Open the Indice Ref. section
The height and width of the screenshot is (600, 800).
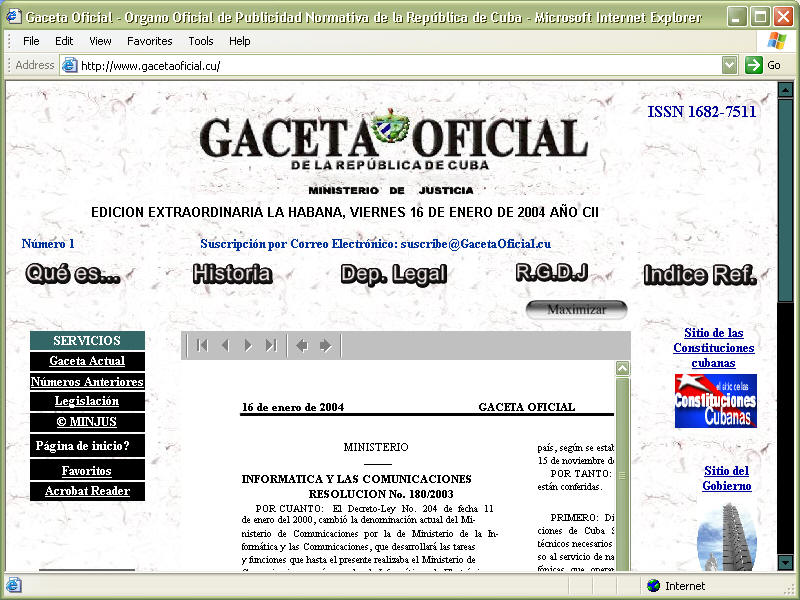700,274
